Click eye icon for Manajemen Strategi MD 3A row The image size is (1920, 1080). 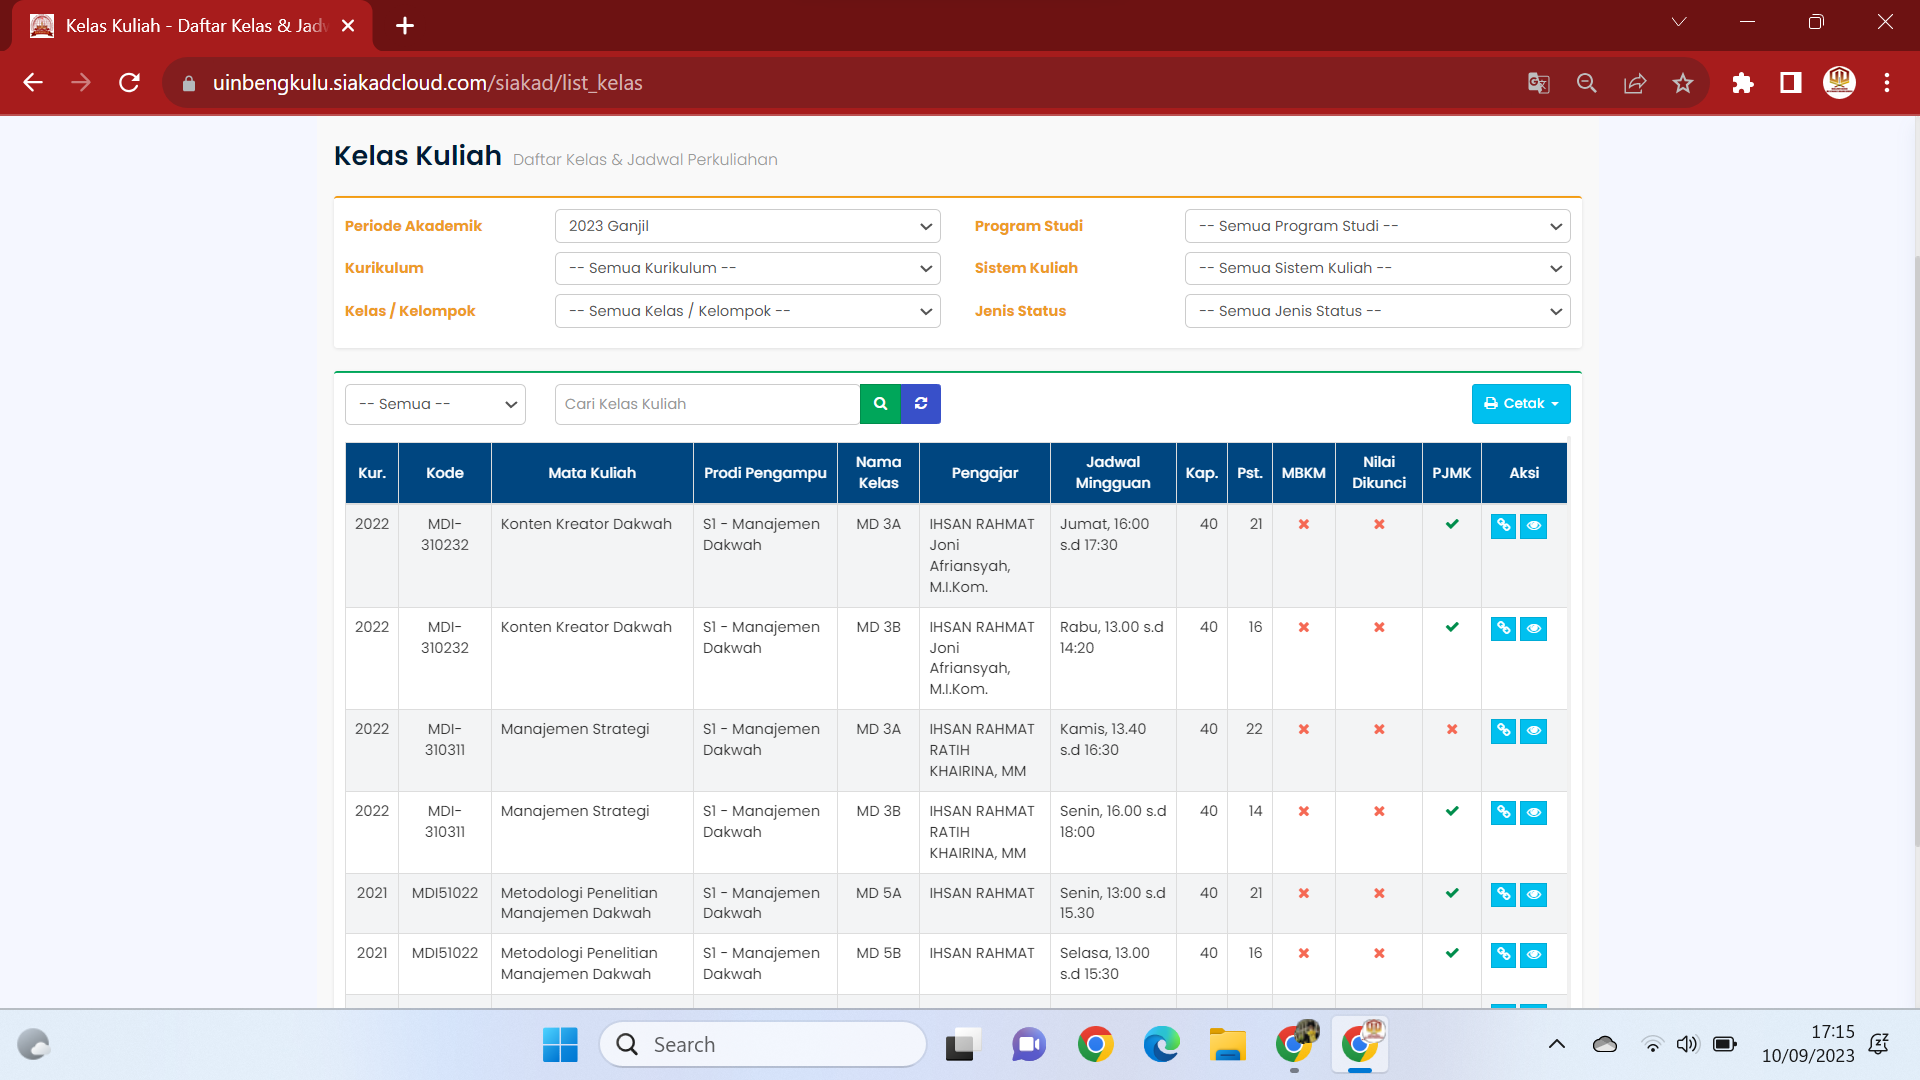click(x=1533, y=731)
